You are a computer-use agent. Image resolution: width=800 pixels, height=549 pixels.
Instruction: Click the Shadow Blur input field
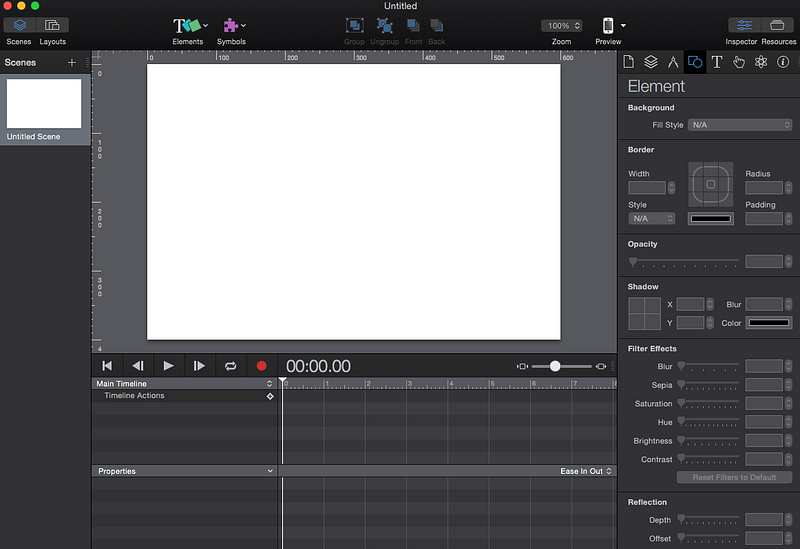click(x=764, y=305)
